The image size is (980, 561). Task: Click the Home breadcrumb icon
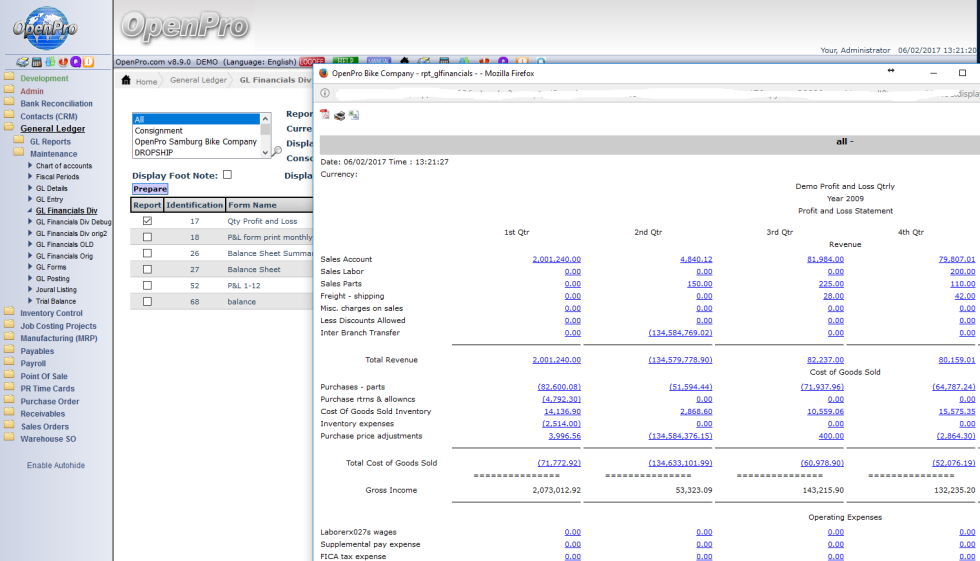point(126,80)
